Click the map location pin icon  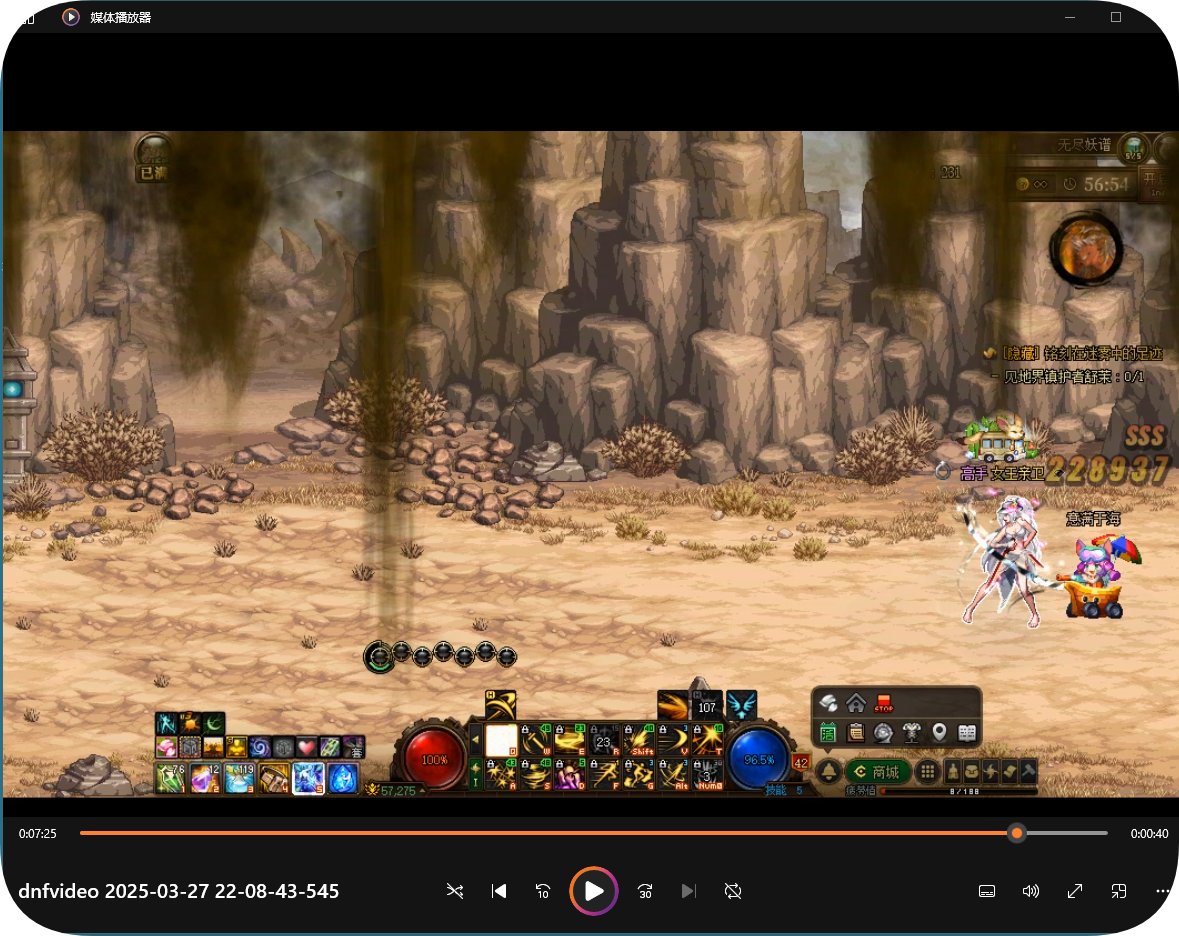(939, 732)
